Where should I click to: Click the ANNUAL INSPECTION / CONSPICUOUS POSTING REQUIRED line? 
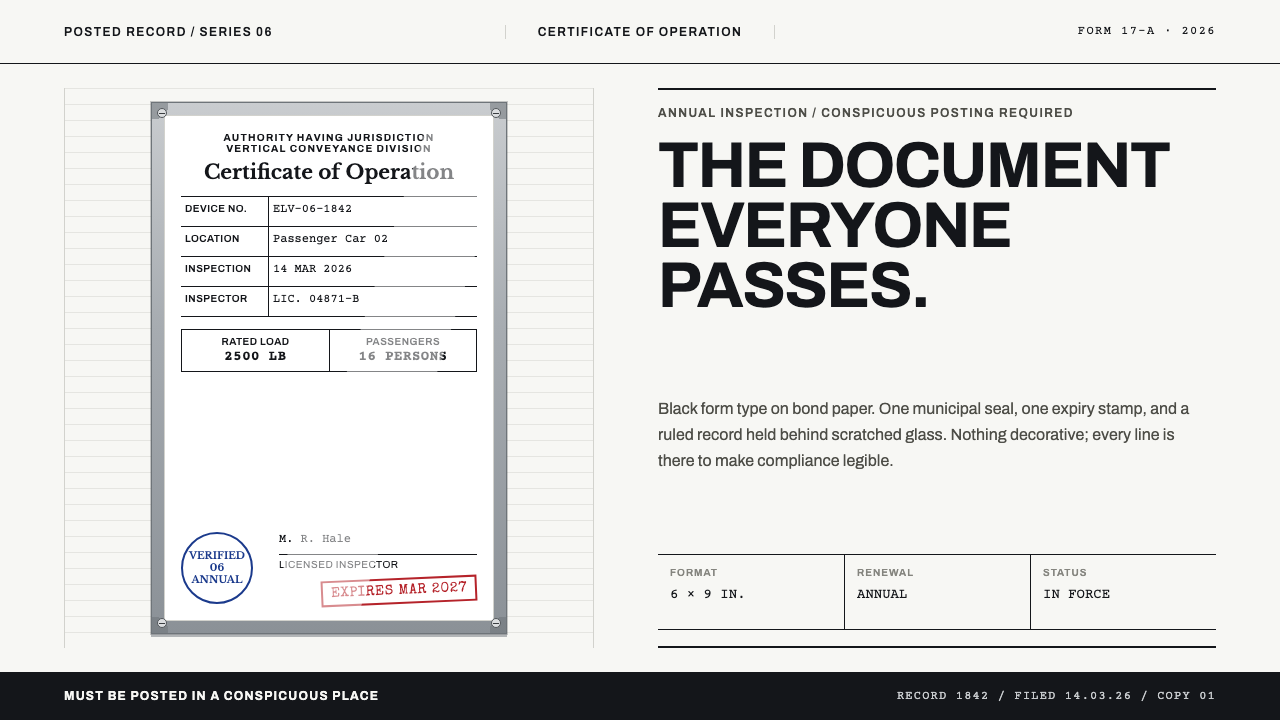tap(865, 113)
